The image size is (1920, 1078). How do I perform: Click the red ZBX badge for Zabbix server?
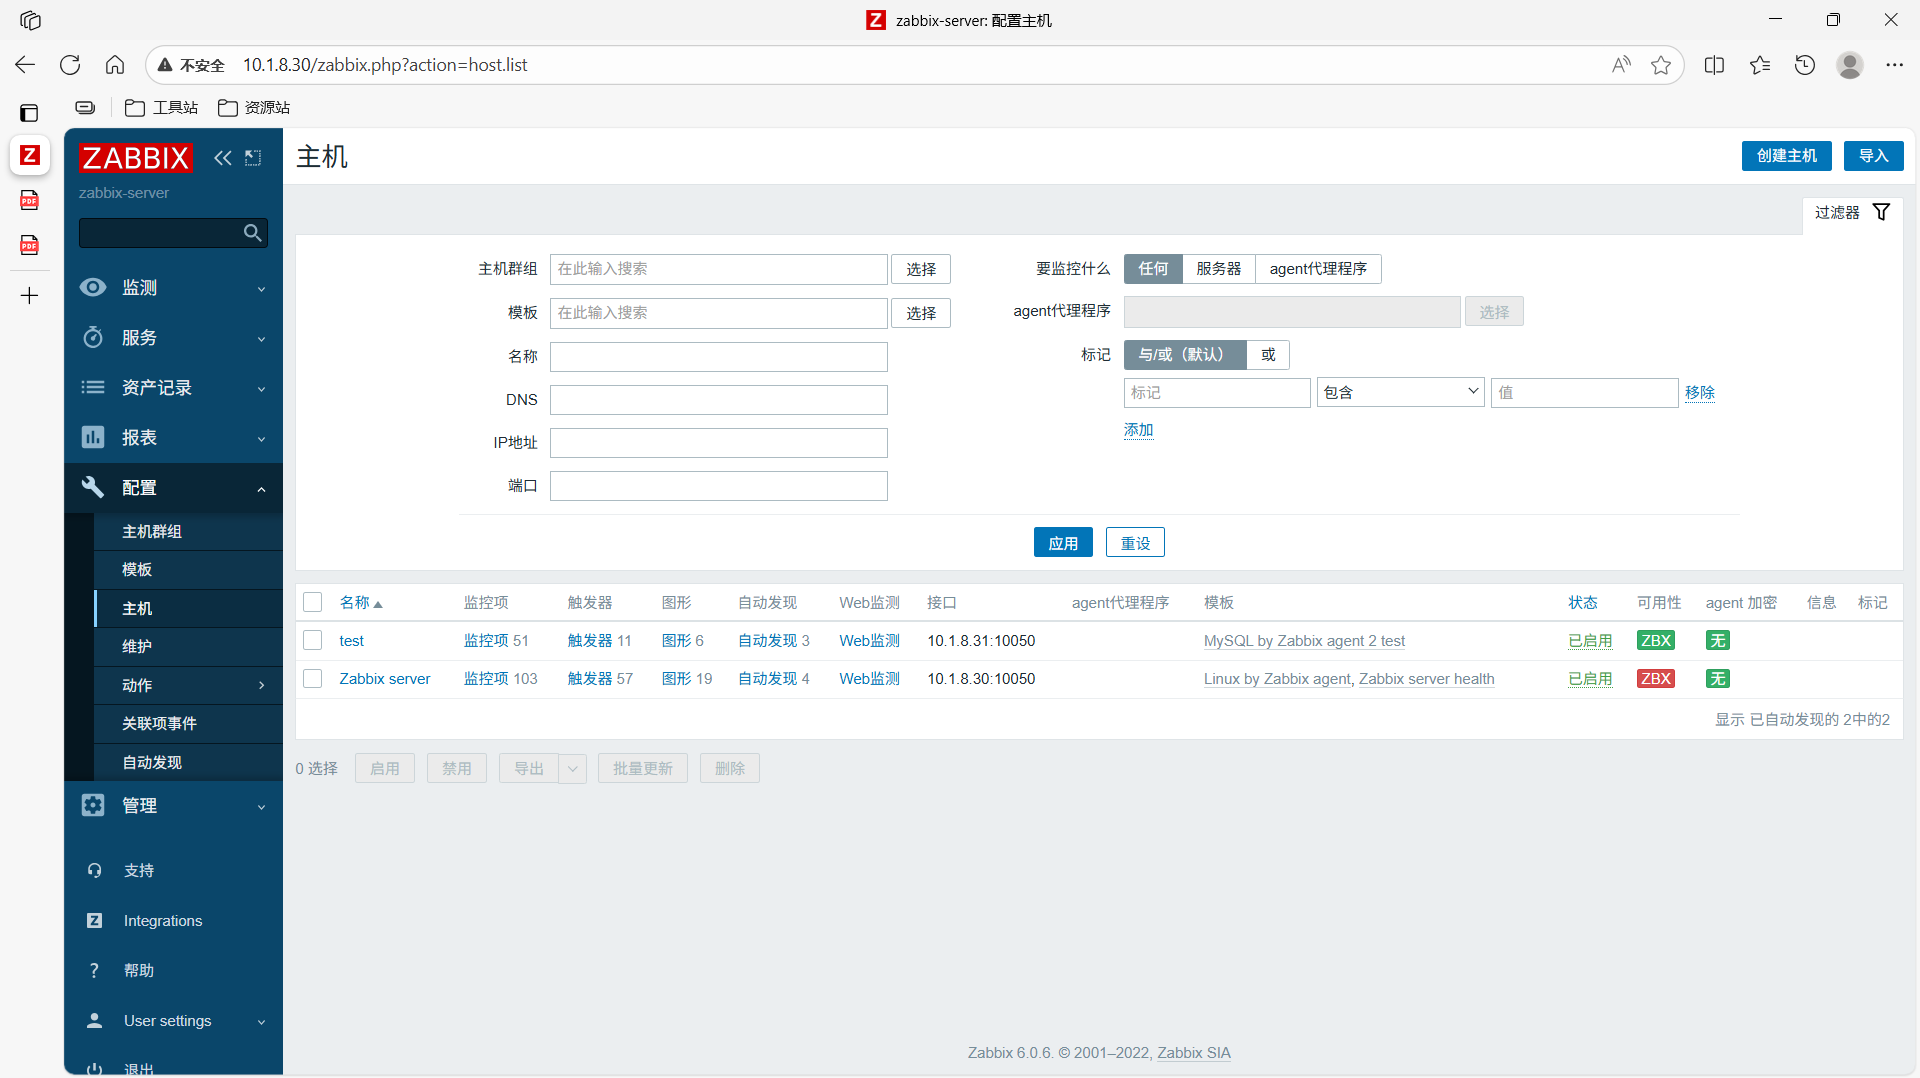click(x=1656, y=679)
